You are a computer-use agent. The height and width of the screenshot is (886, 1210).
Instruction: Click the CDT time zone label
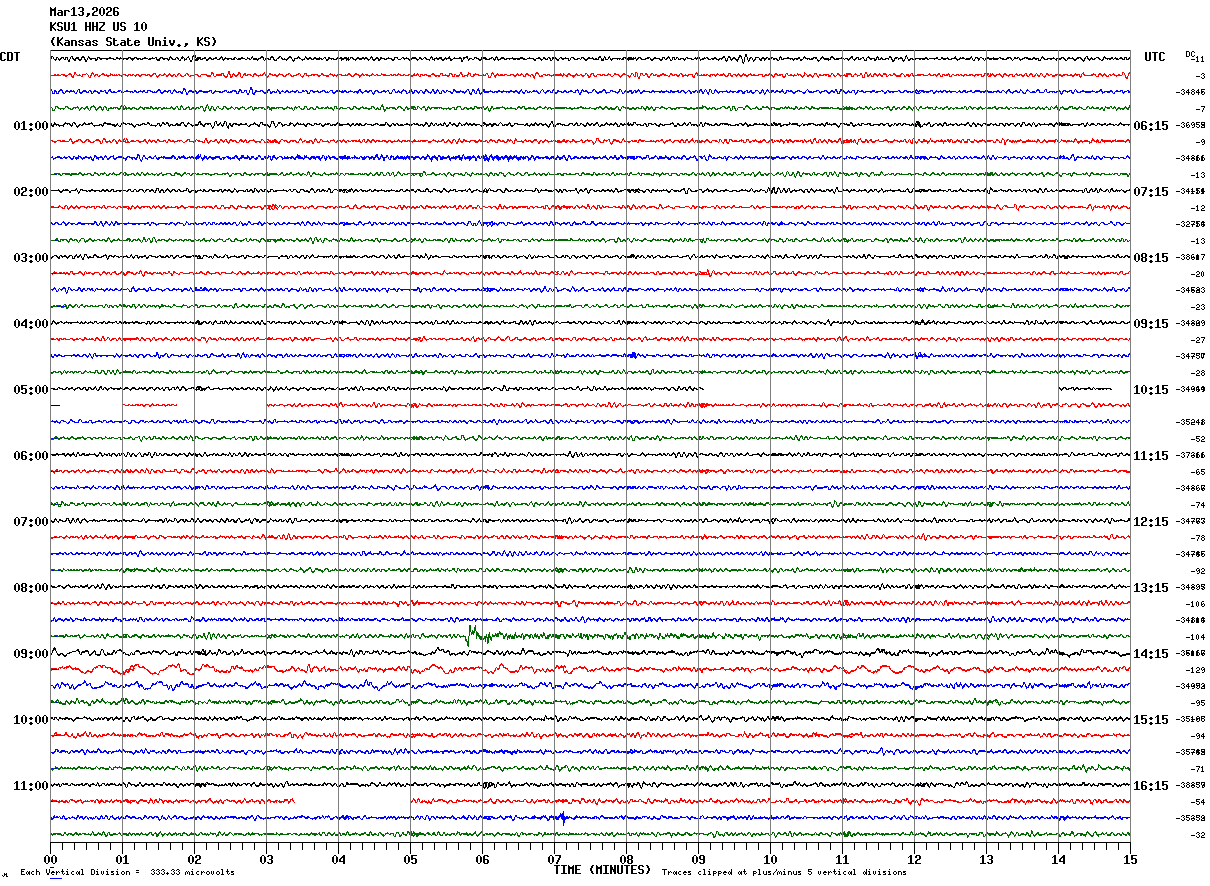pos(10,57)
